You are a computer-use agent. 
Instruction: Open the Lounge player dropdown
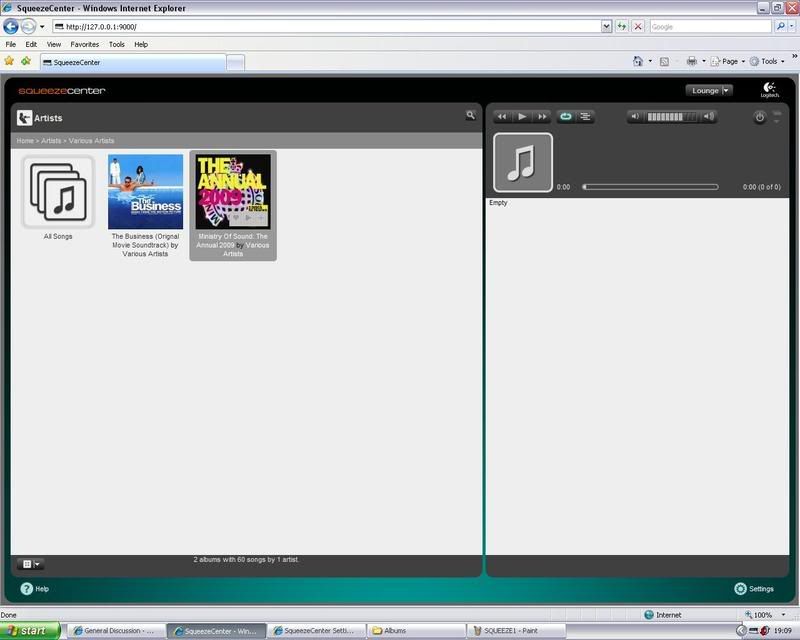(709, 90)
